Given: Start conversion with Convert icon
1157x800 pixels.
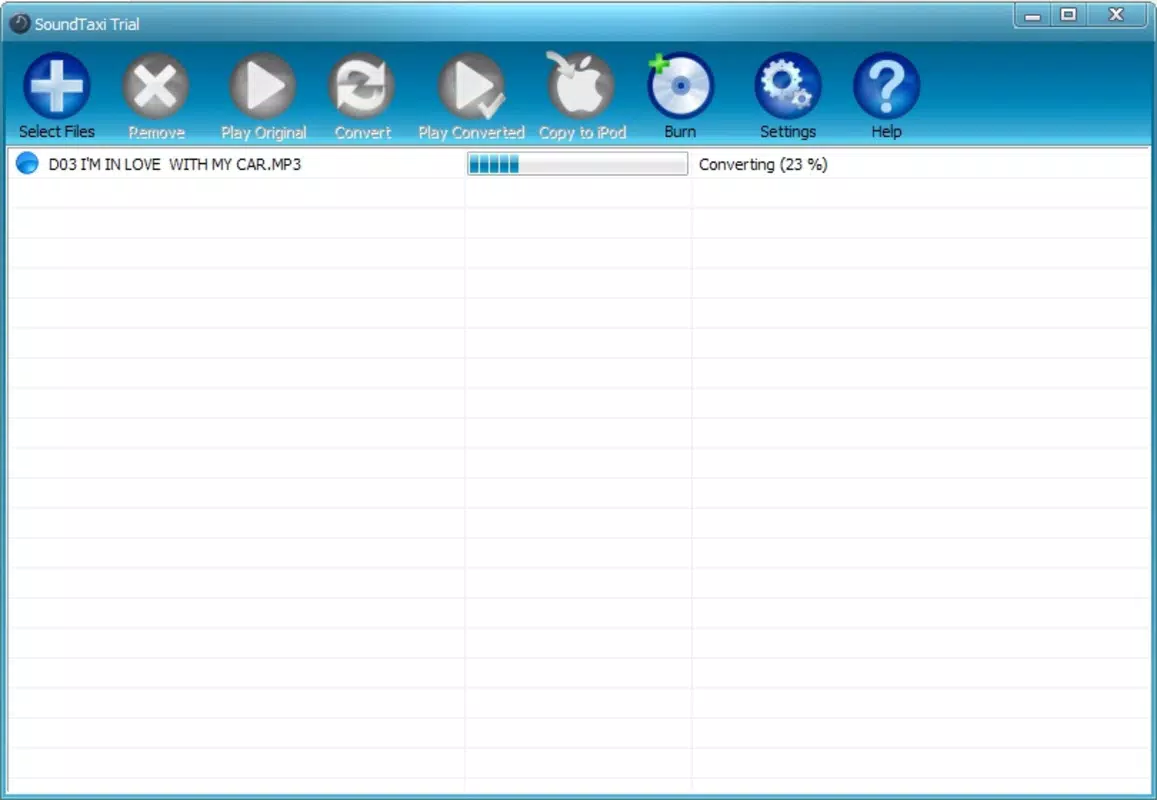Looking at the screenshot, I should point(362,86).
